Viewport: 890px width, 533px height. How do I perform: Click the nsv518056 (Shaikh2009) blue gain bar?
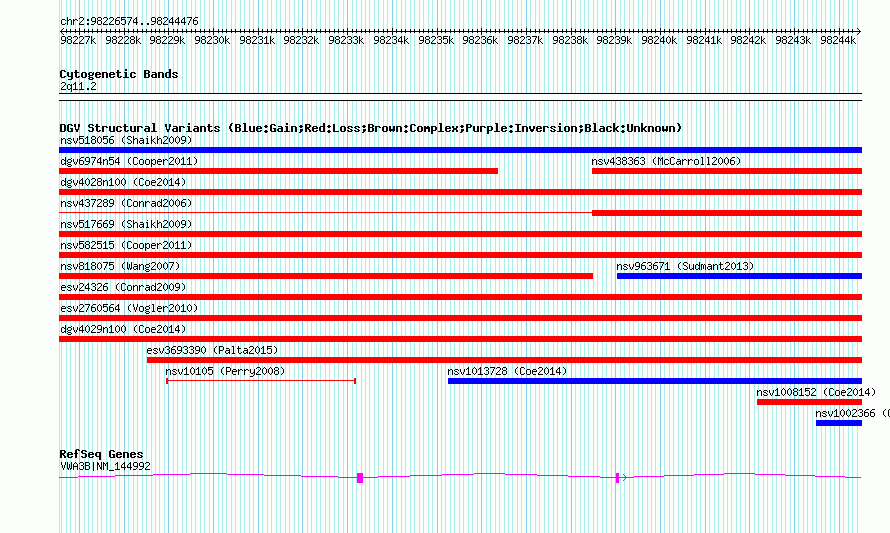click(460, 150)
